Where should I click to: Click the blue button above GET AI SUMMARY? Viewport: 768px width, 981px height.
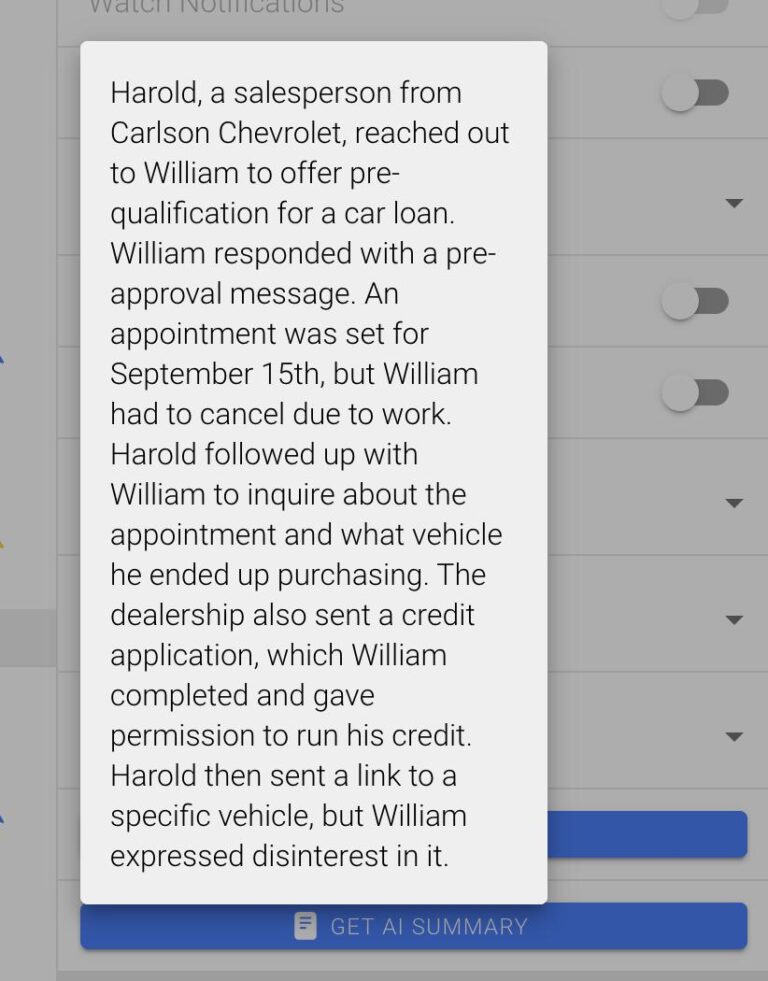tap(650, 835)
